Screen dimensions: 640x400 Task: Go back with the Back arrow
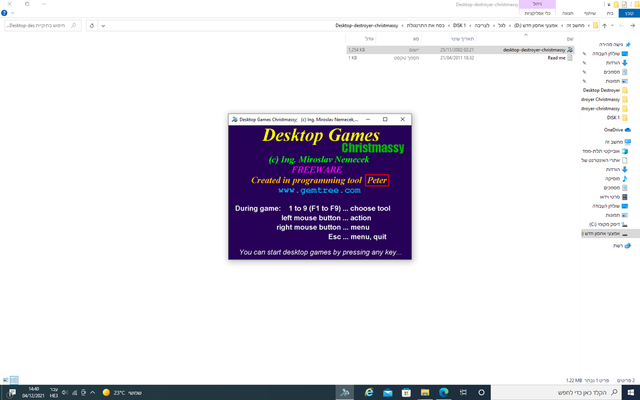632,25
